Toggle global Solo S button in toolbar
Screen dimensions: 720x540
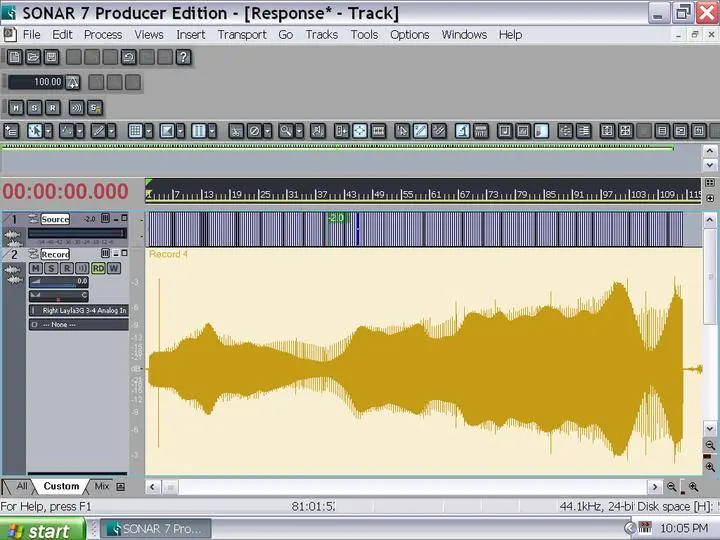(x=34, y=107)
